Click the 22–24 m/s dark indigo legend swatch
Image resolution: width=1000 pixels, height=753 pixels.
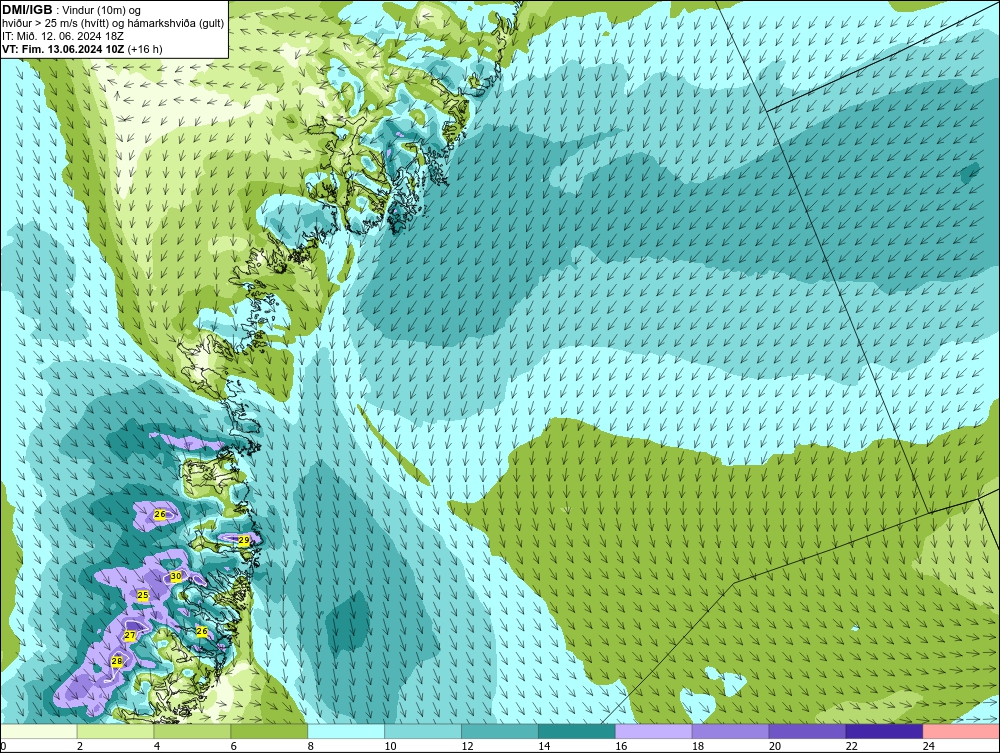pyautogui.click(x=884, y=731)
